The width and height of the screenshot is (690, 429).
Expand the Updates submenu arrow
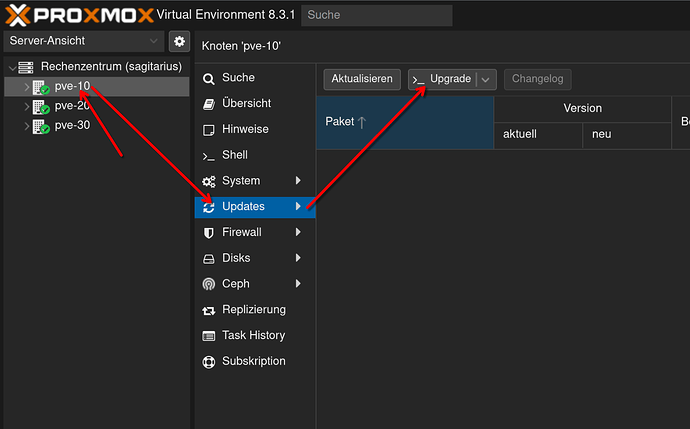[x=298, y=206]
